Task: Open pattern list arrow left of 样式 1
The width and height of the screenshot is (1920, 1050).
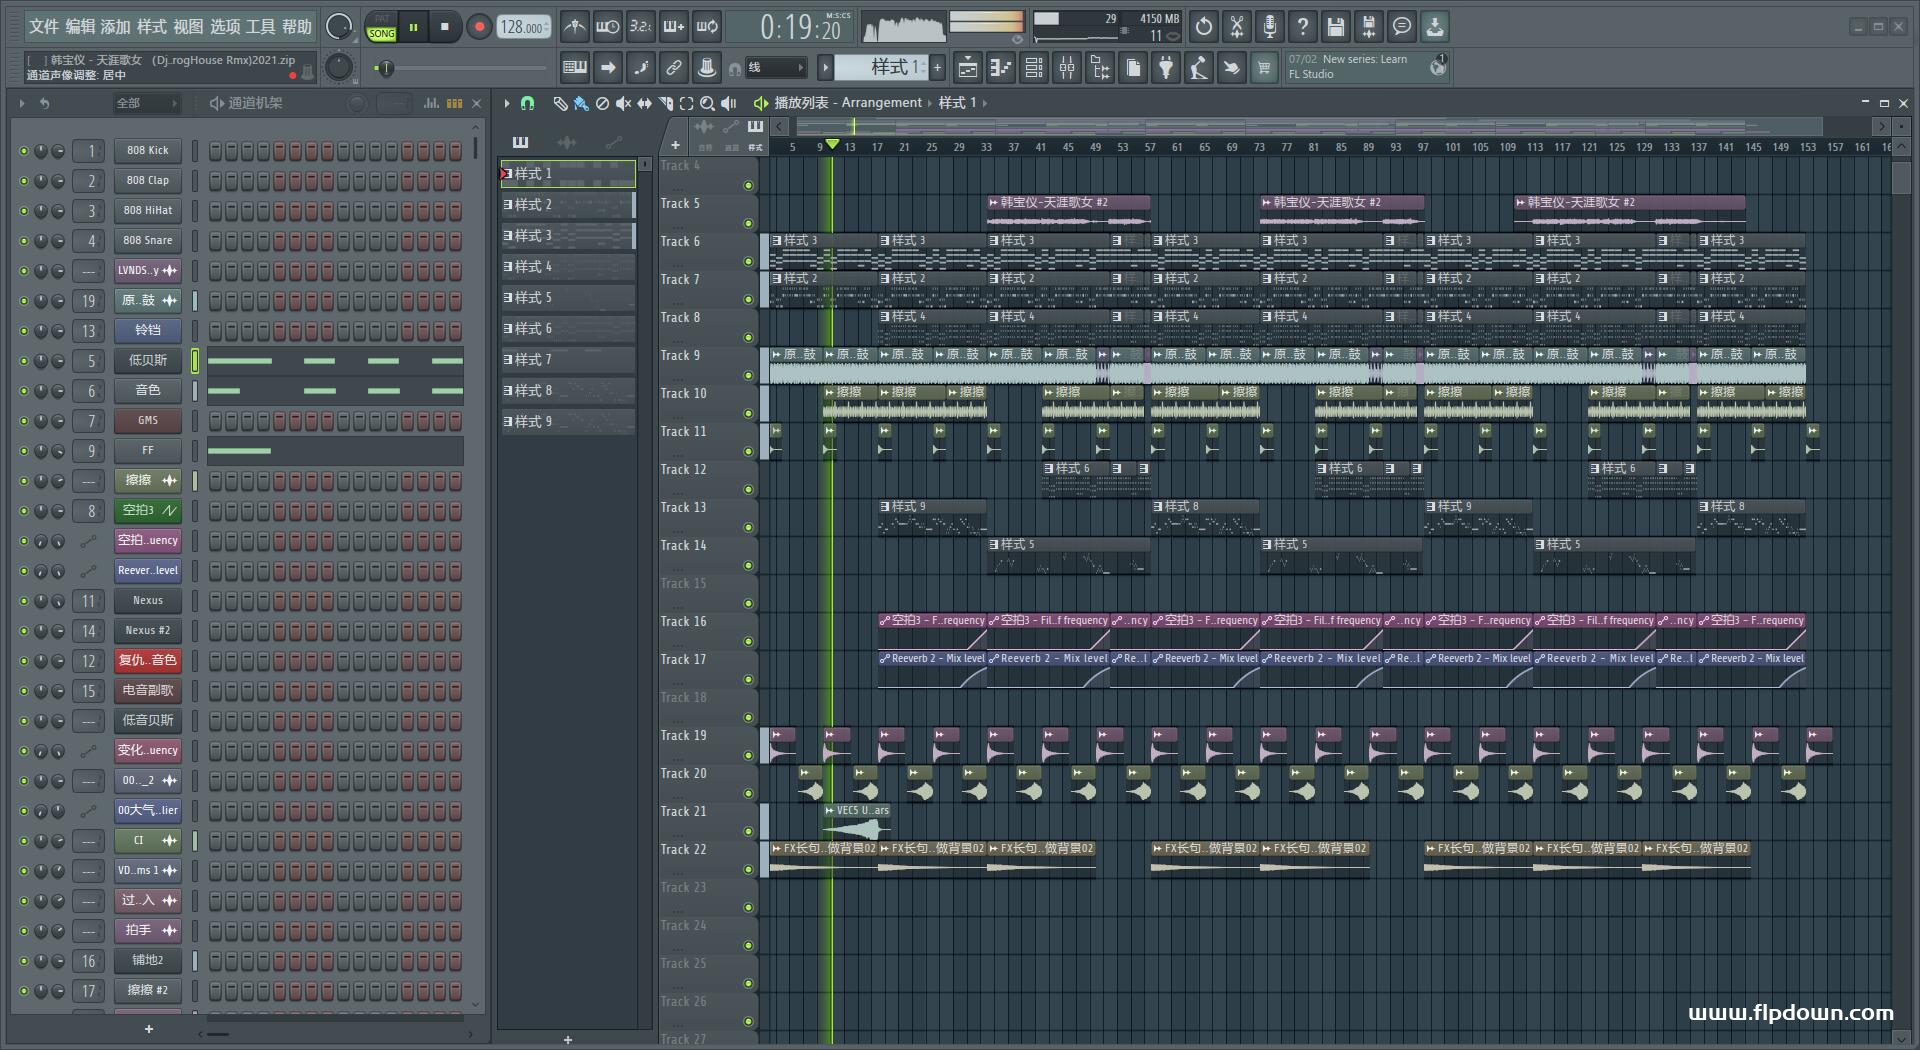Action: [x=825, y=68]
